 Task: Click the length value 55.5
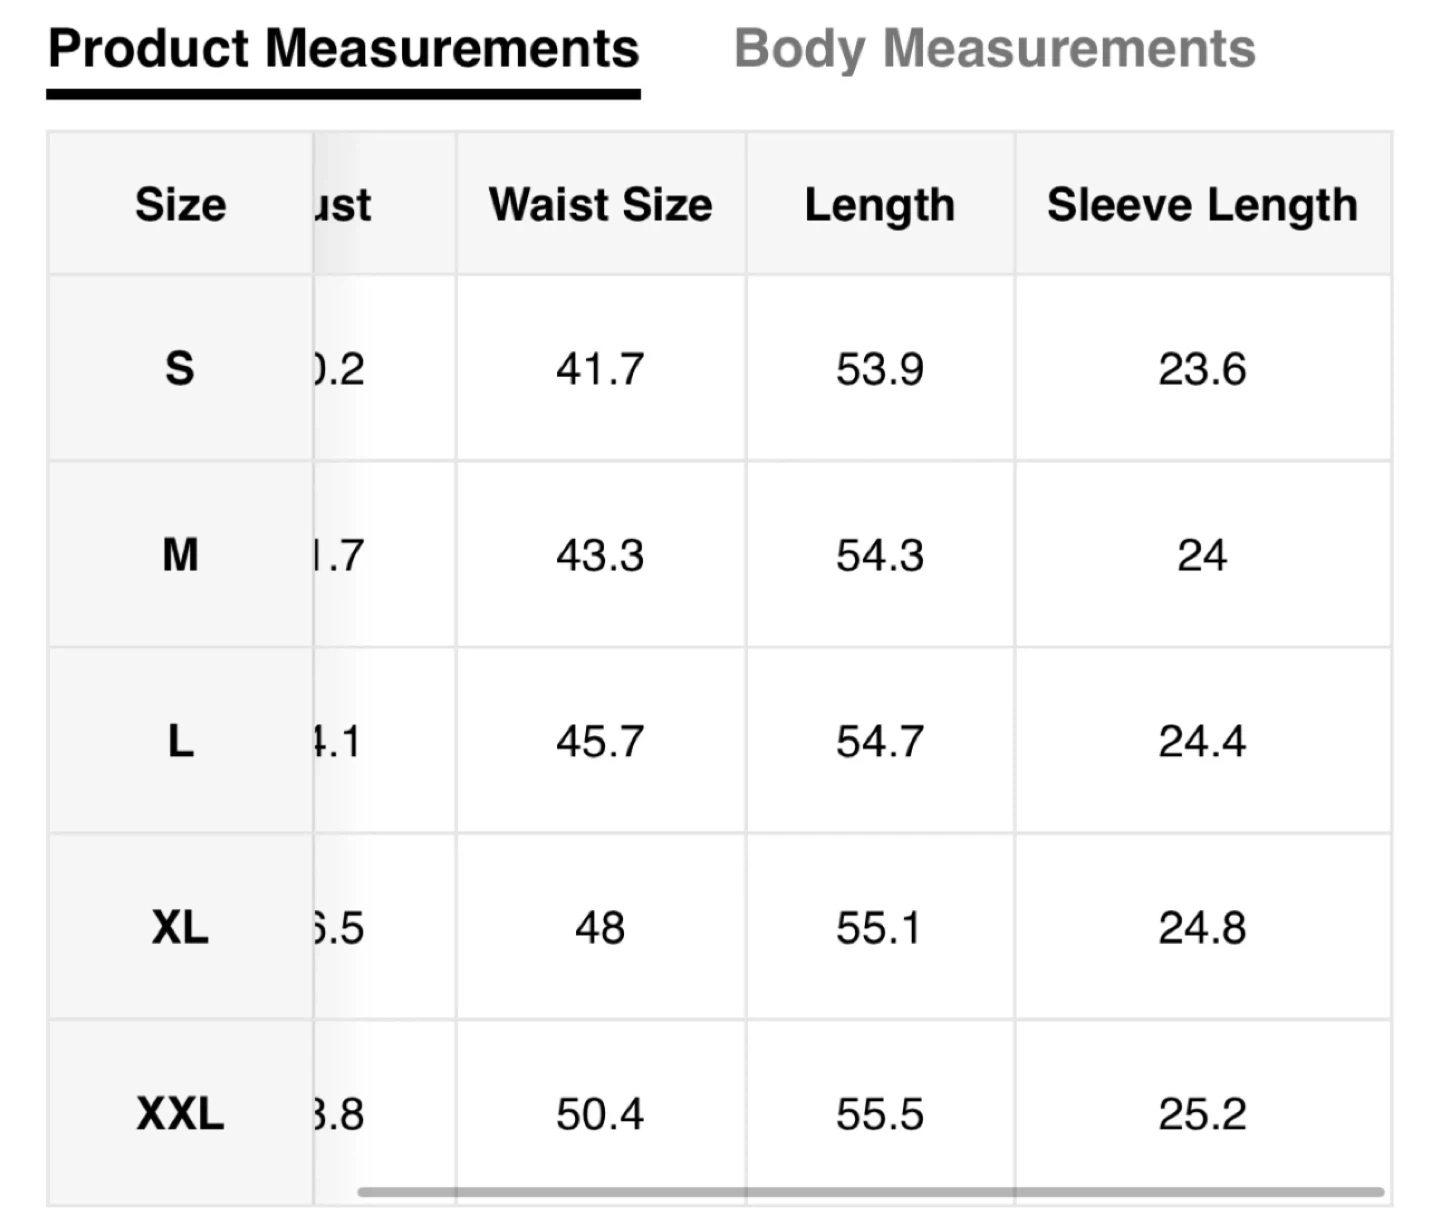880,1114
